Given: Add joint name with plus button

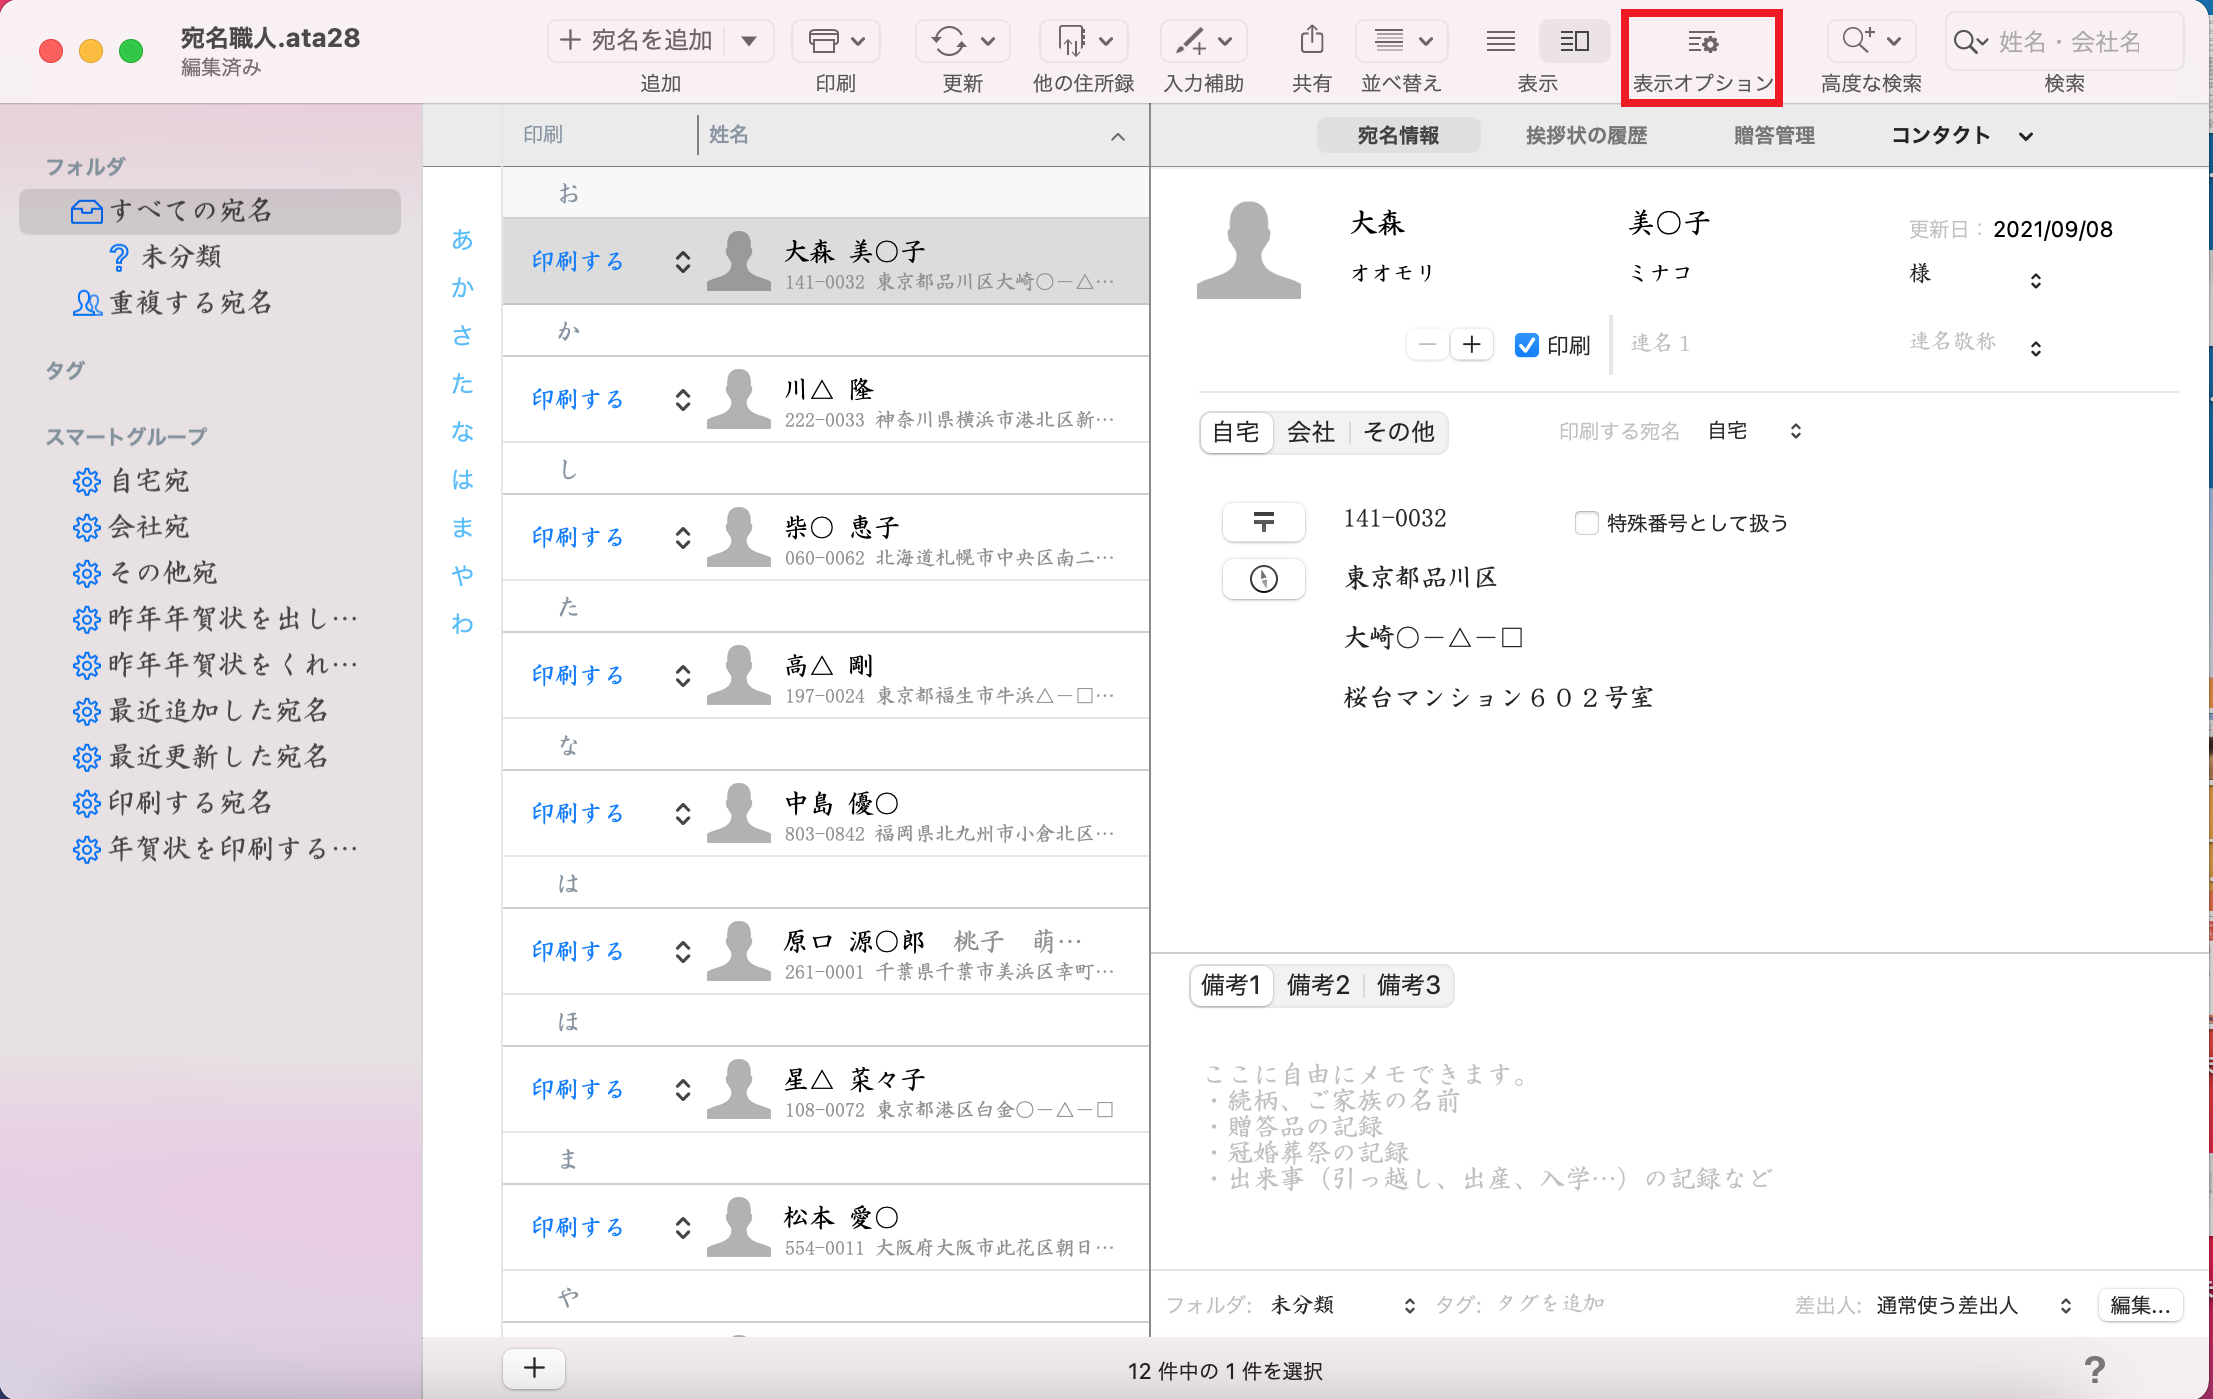Looking at the screenshot, I should tap(1472, 345).
